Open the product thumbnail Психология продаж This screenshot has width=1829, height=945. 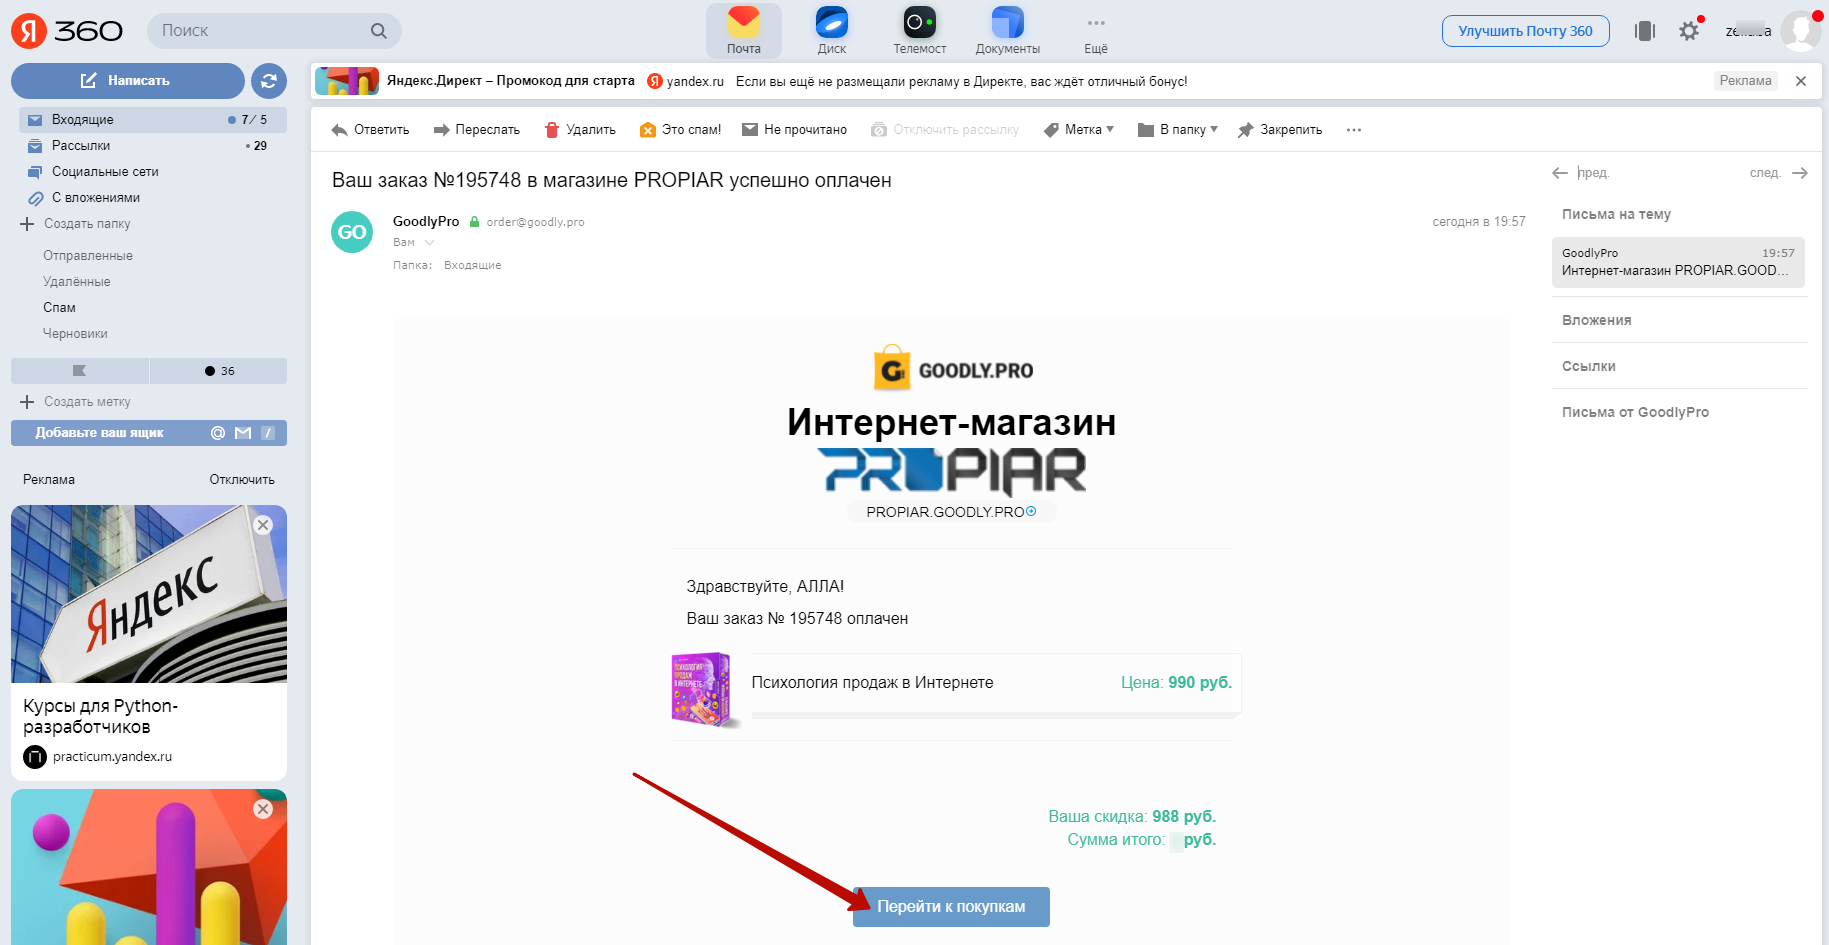702,689
